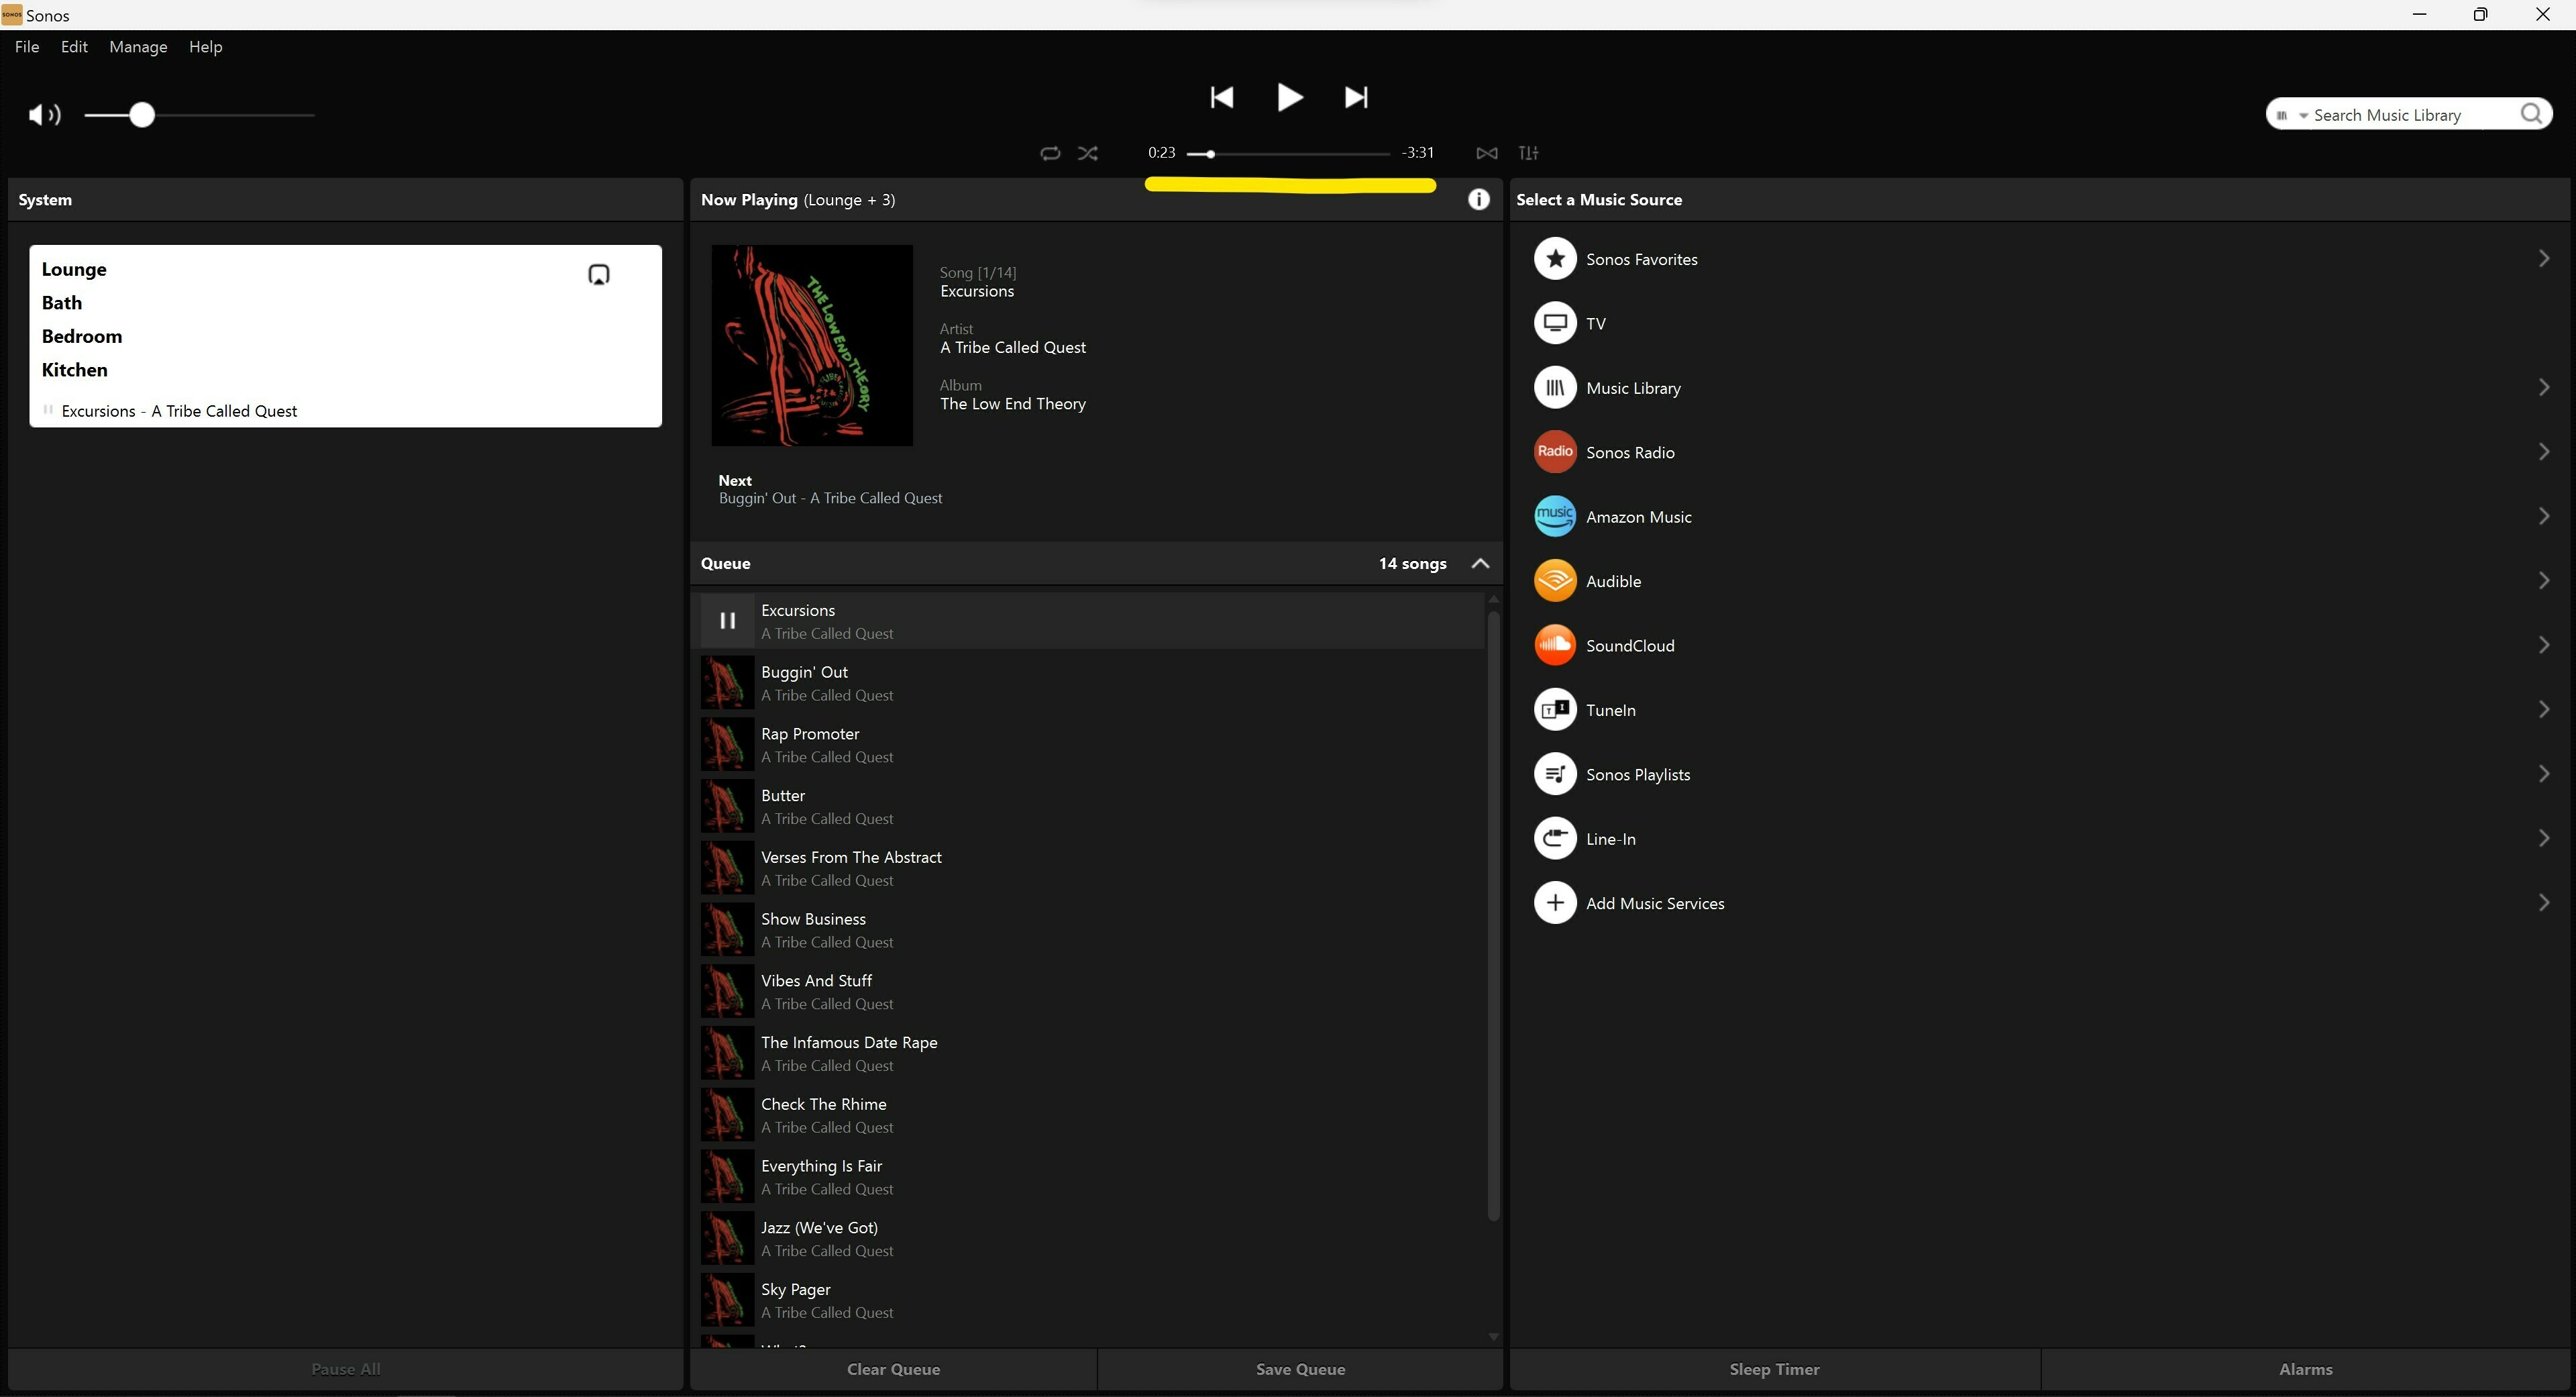Click the Kitchen room name
2576x1397 pixels.
tap(75, 370)
